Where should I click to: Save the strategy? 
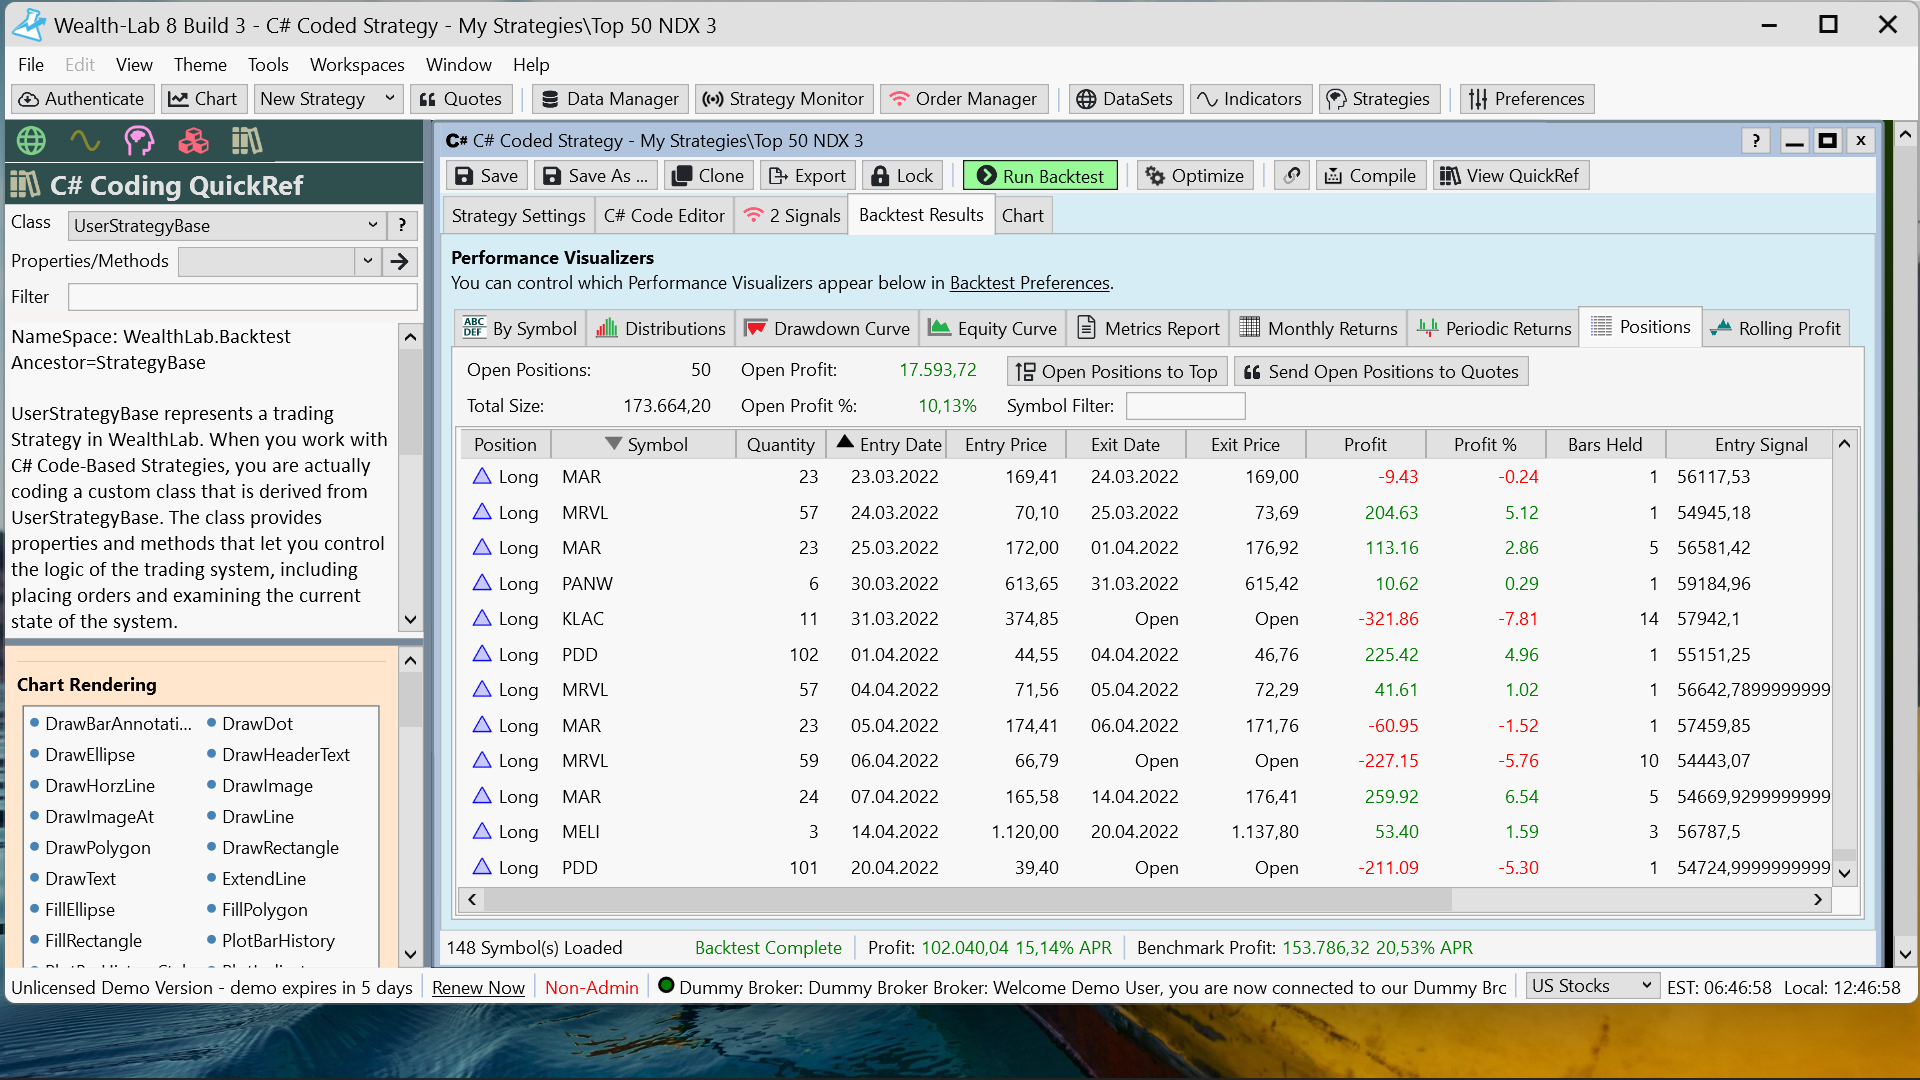pyautogui.click(x=487, y=176)
